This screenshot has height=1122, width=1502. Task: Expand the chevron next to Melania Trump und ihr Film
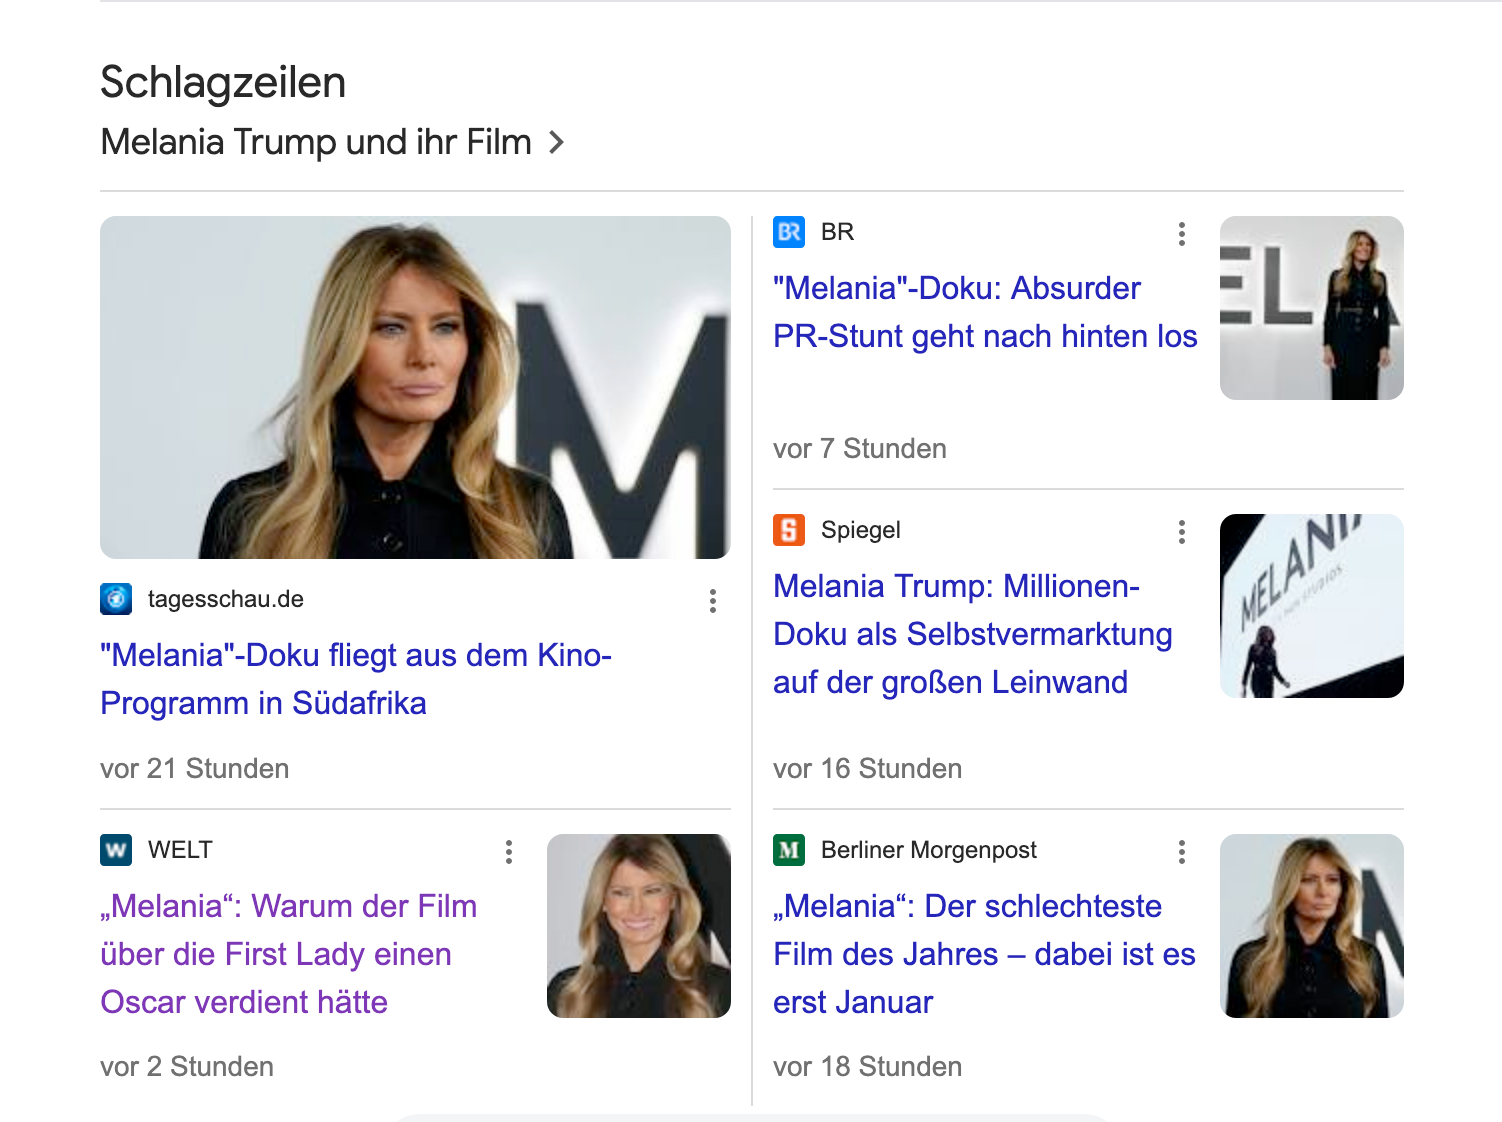(x=557, y=143)
